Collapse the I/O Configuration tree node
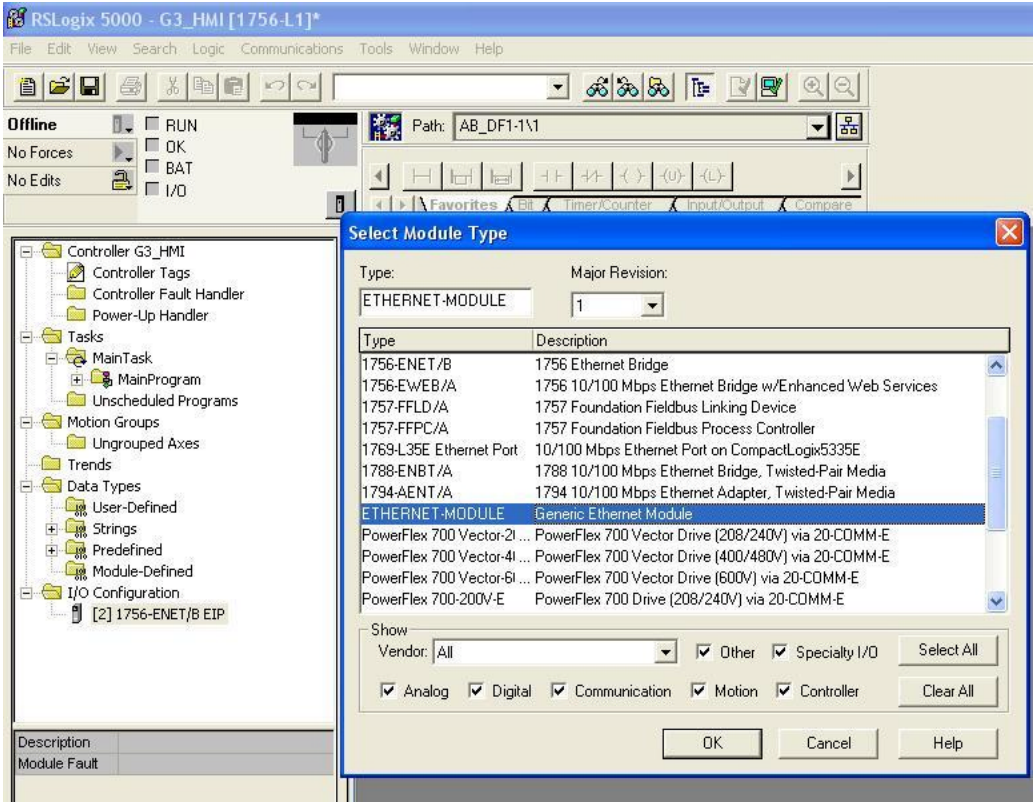The width and height of the screenshot is (1036, 805). point(26,593)
